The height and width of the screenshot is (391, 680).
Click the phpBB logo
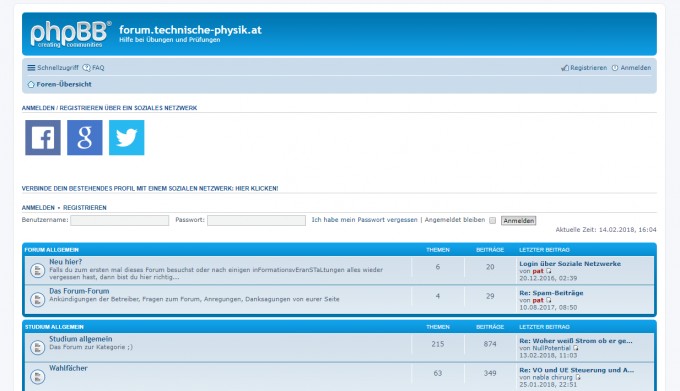coord(70,34)
